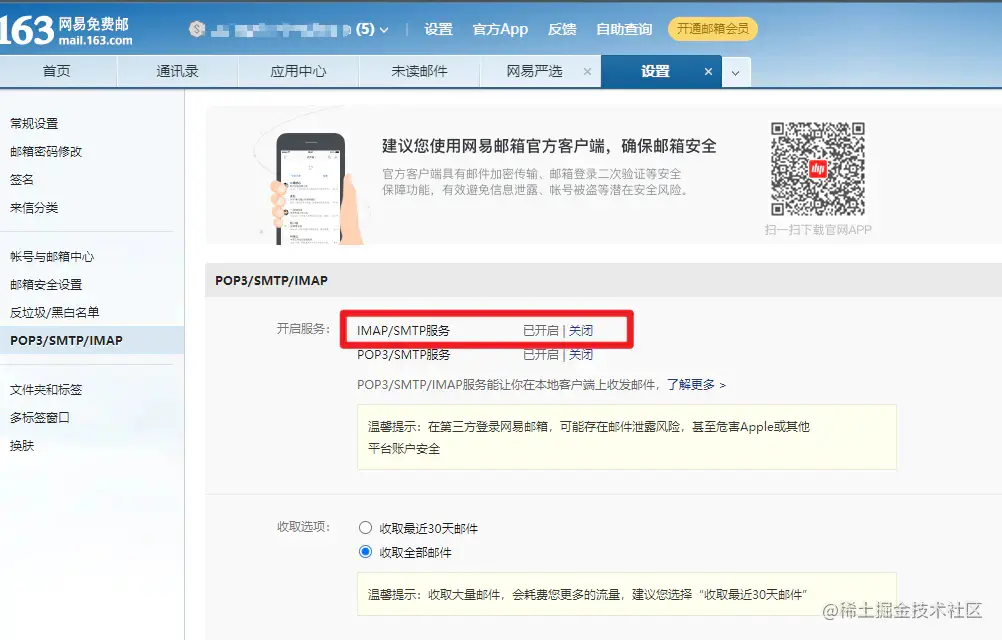Switch to the 网易严选 tab

point(534,72)
